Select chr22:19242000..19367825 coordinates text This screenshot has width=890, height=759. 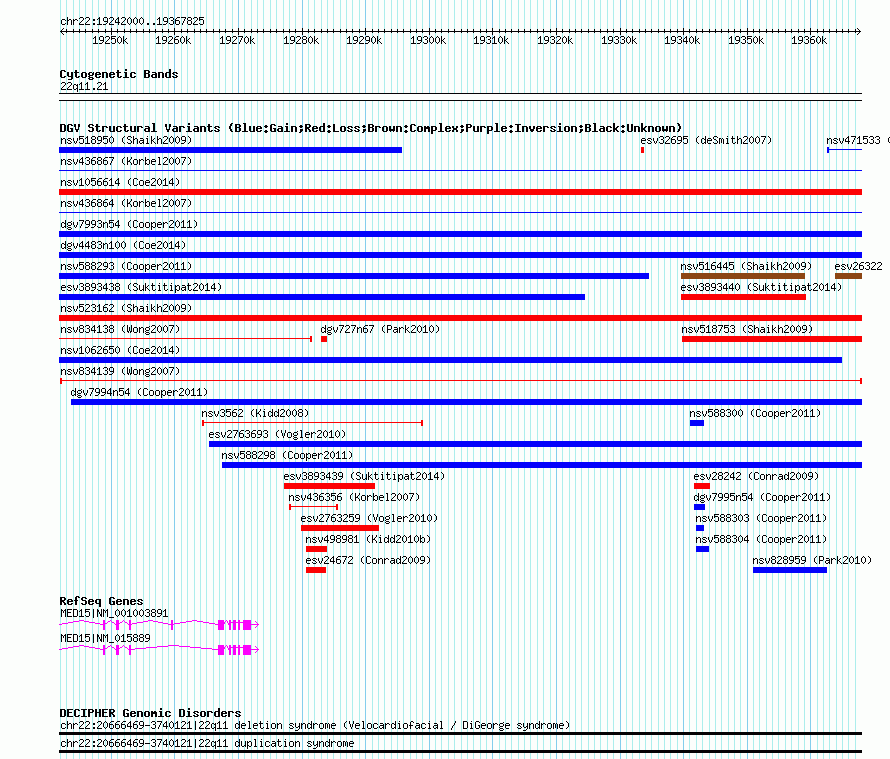coord(132,22)
